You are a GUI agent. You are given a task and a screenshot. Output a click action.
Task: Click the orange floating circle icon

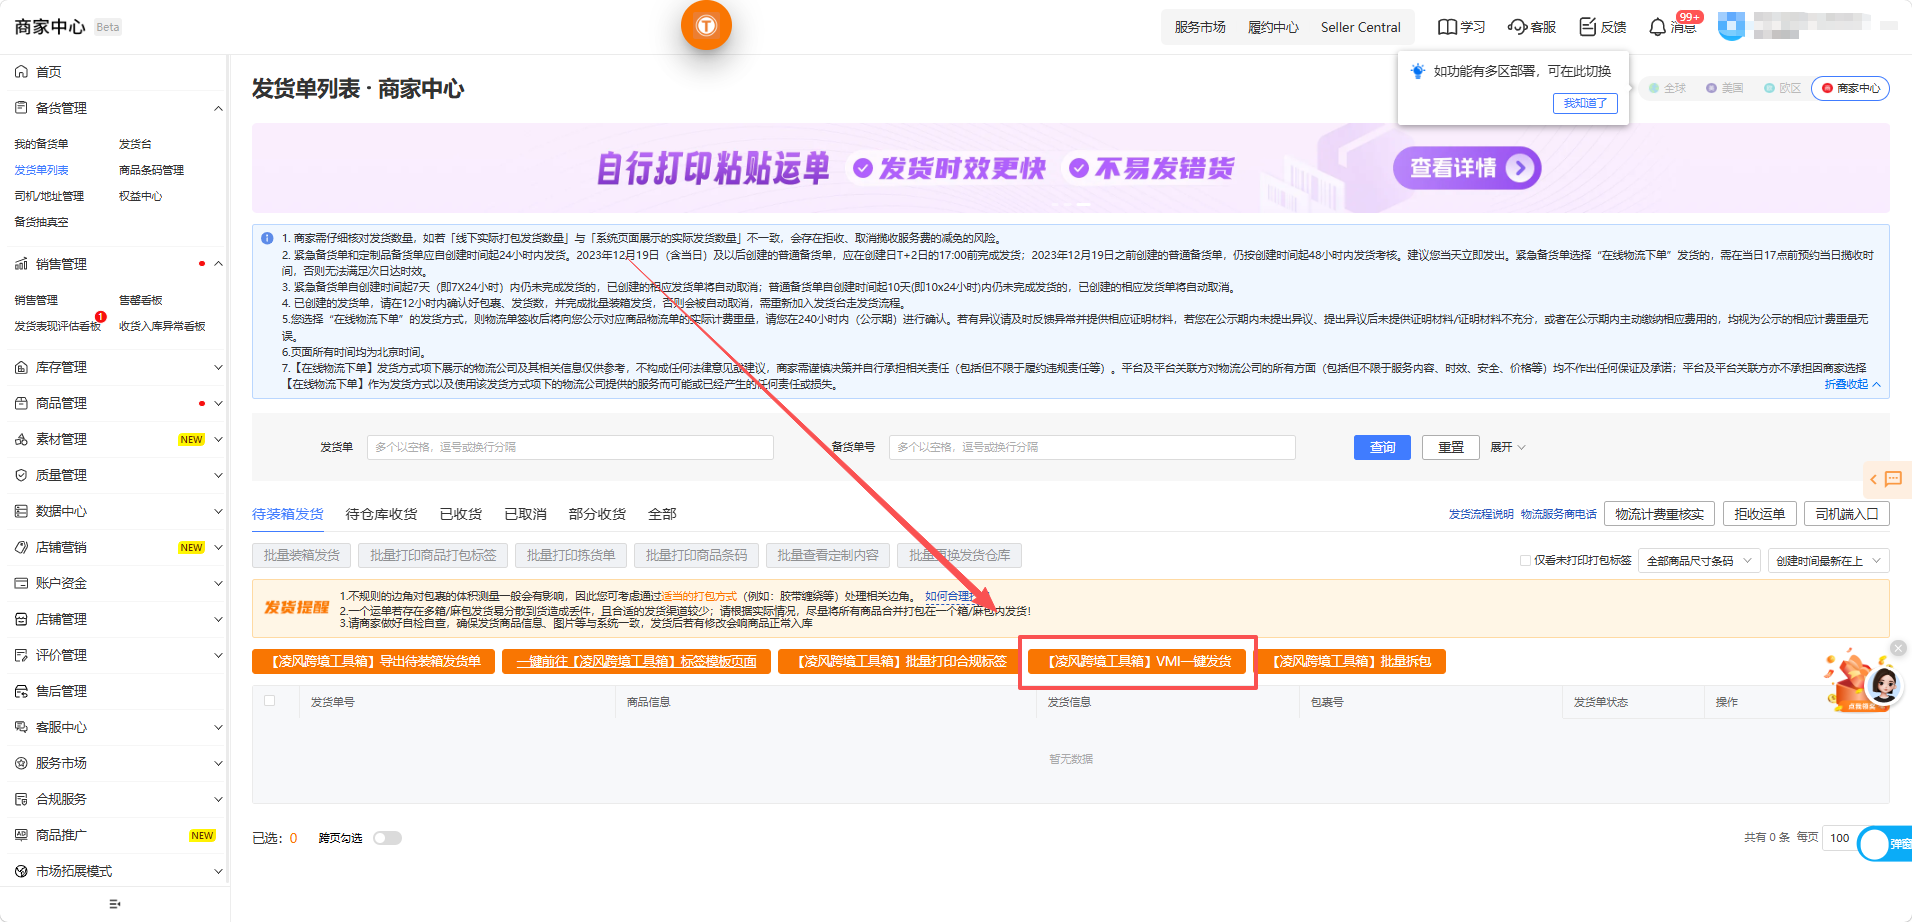706,25
